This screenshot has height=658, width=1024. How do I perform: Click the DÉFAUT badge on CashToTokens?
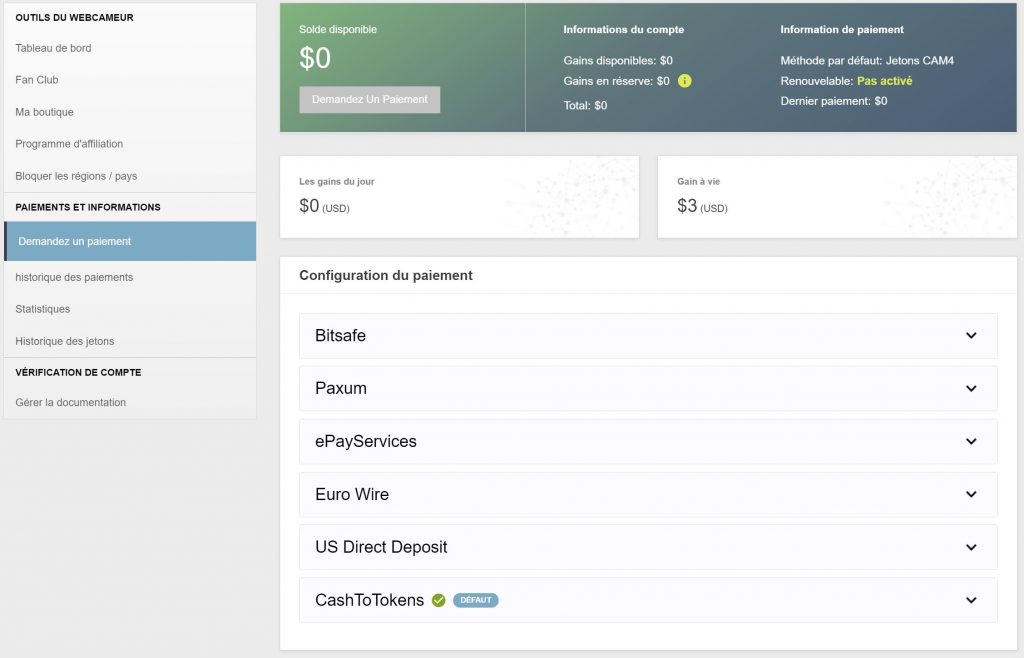click(x=475, y=600)
